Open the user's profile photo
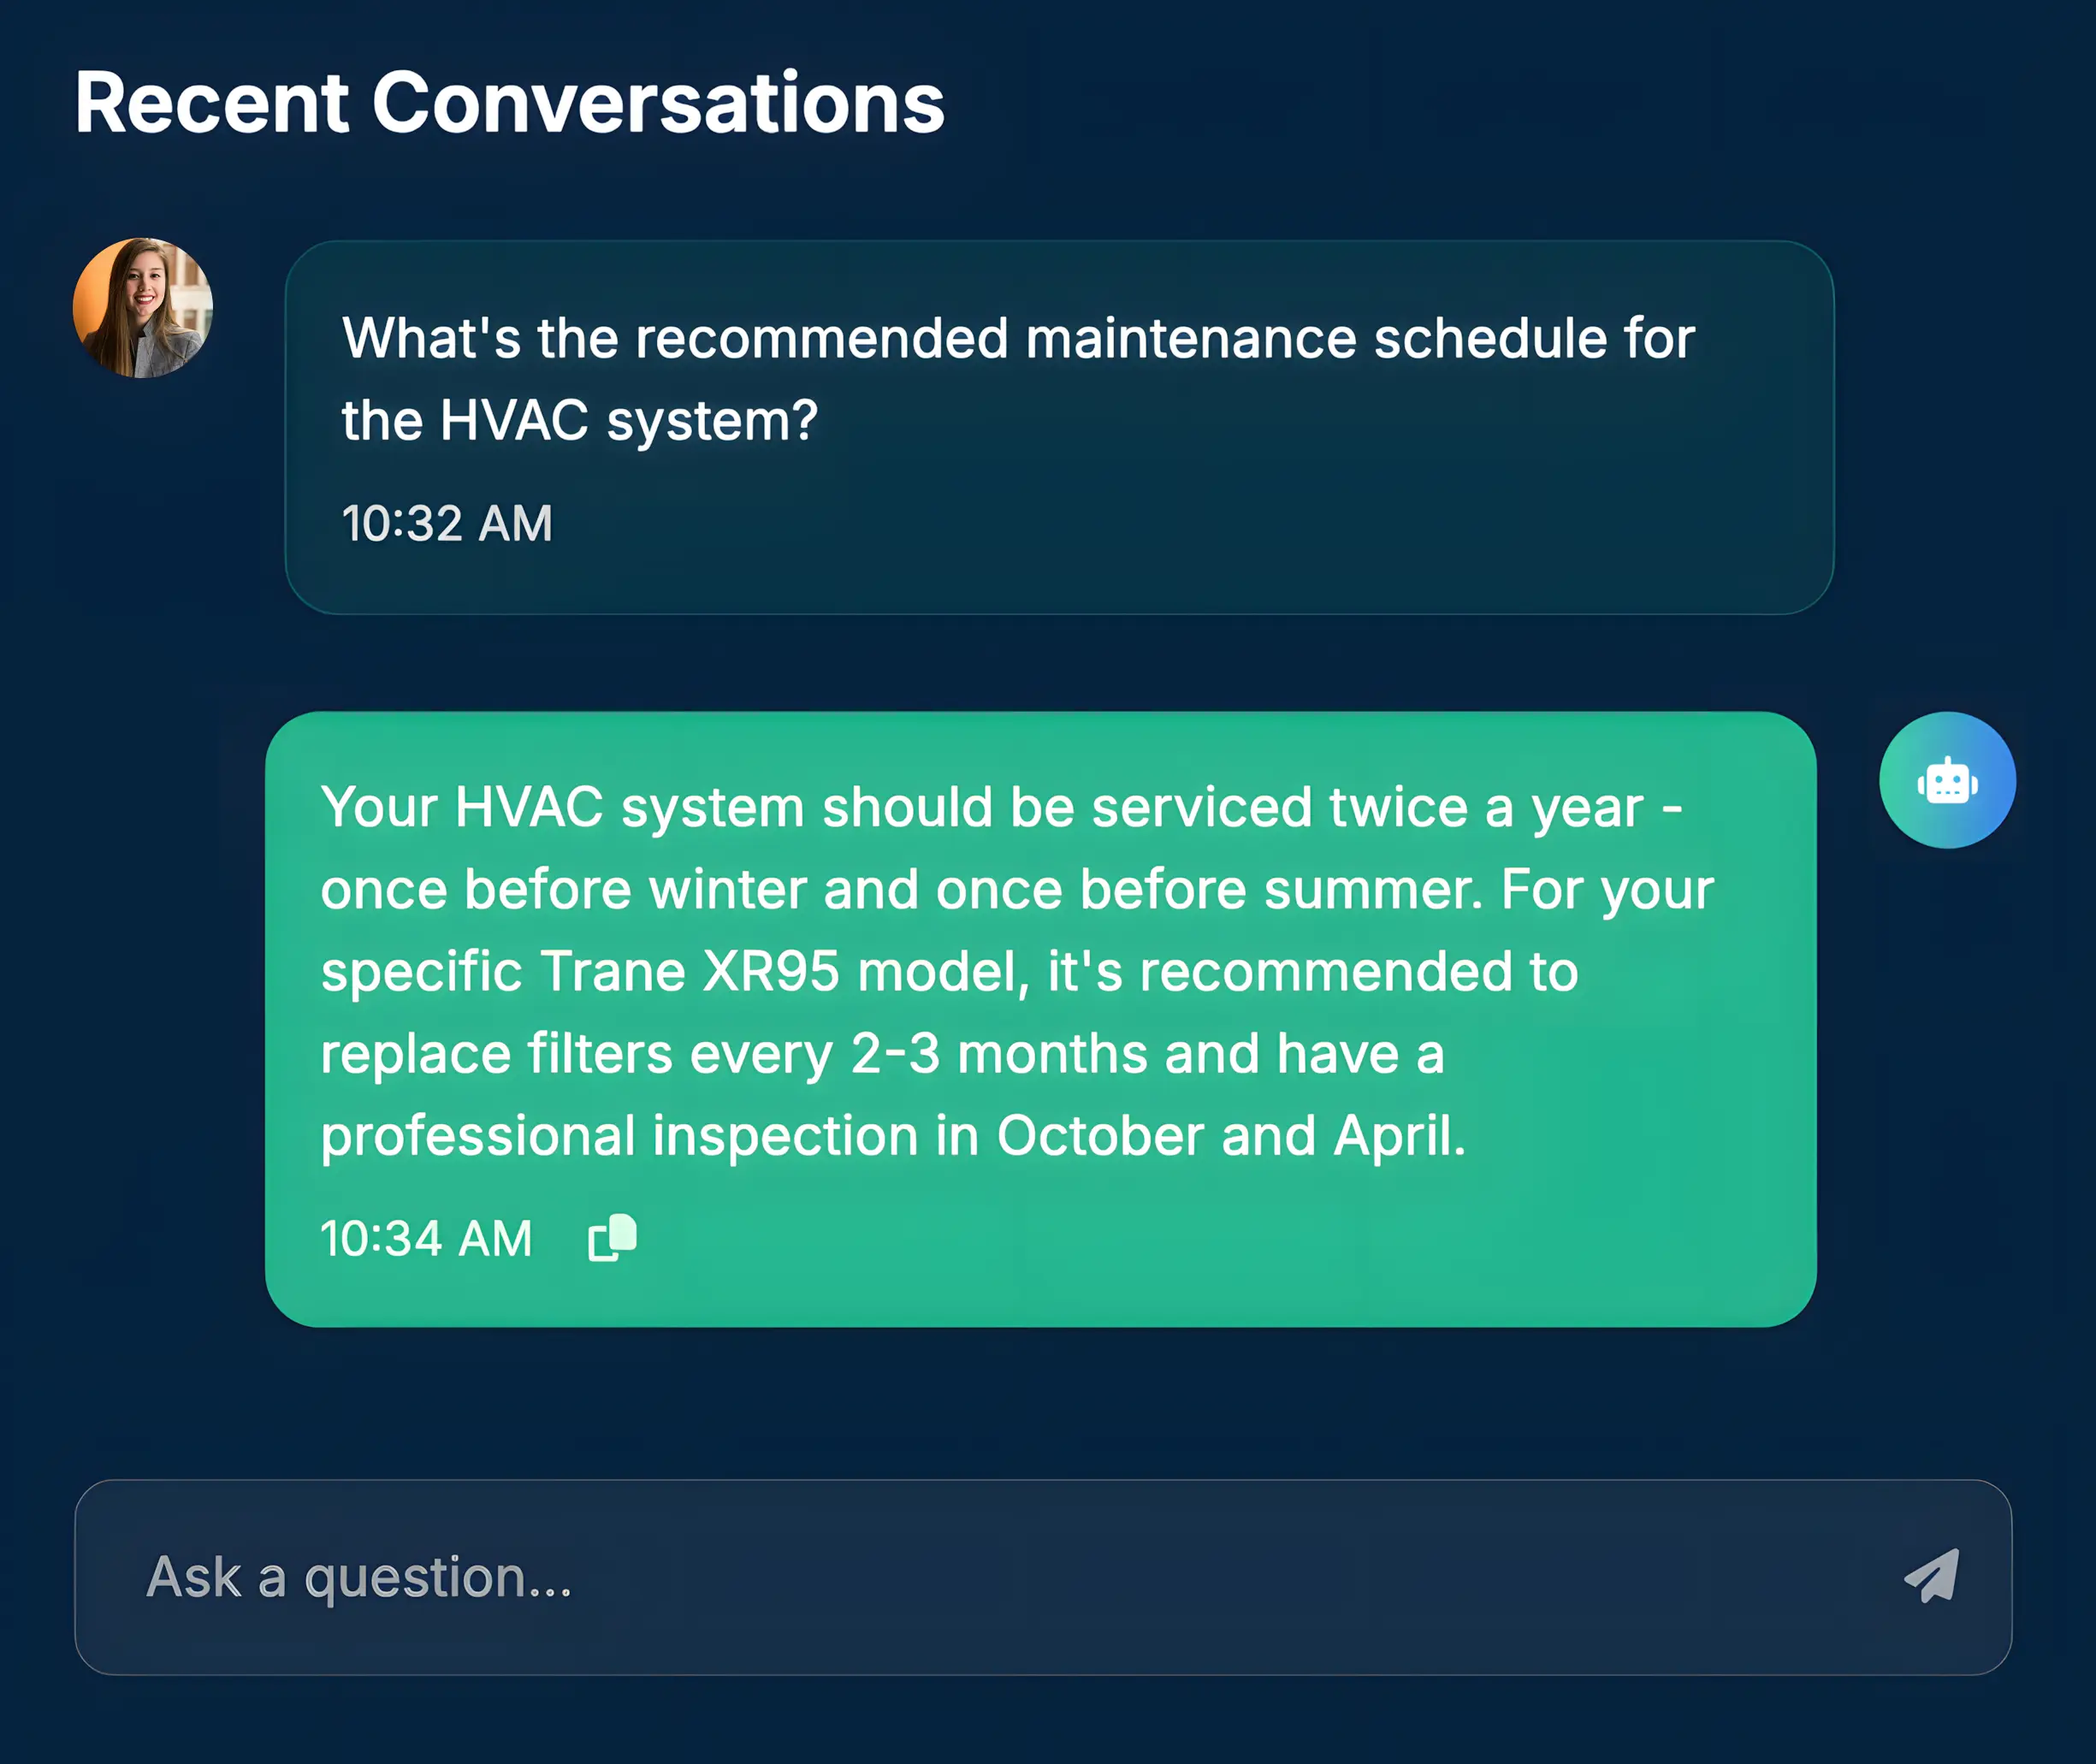Screen dimensions: 2096x1764 143,307
